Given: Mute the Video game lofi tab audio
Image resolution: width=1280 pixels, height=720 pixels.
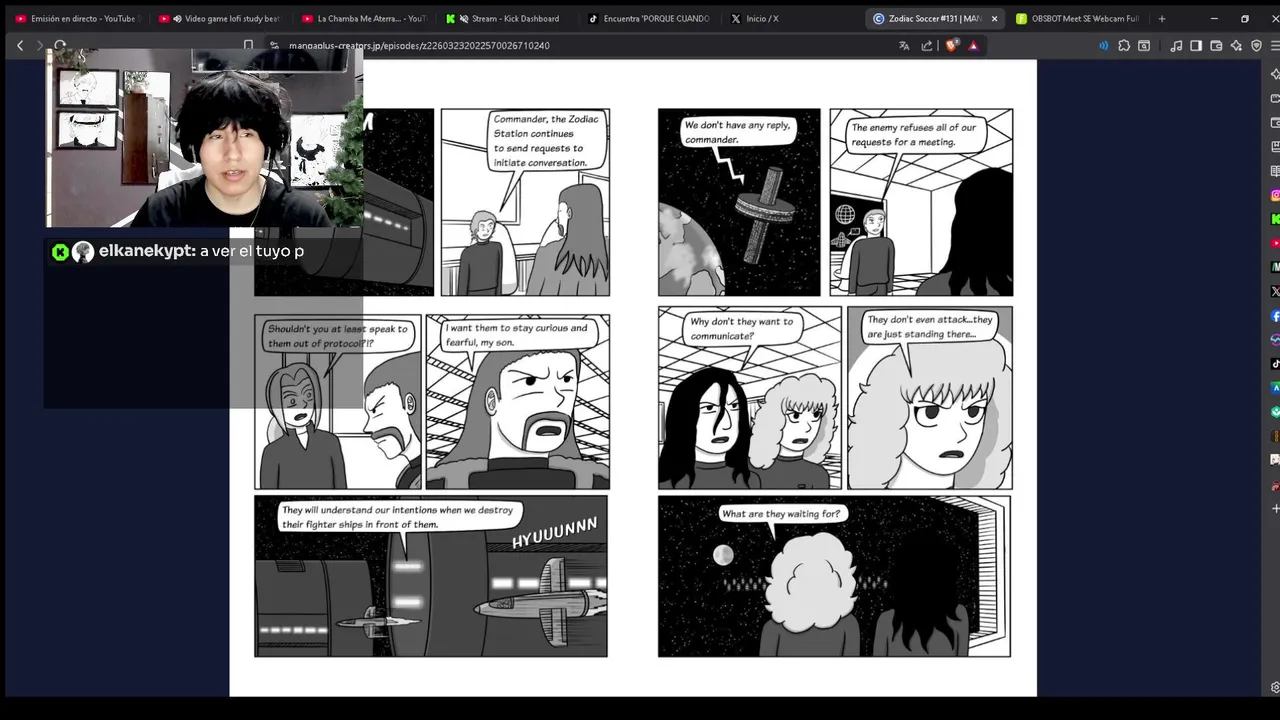Looking at the screenshot, I should 177,18.
